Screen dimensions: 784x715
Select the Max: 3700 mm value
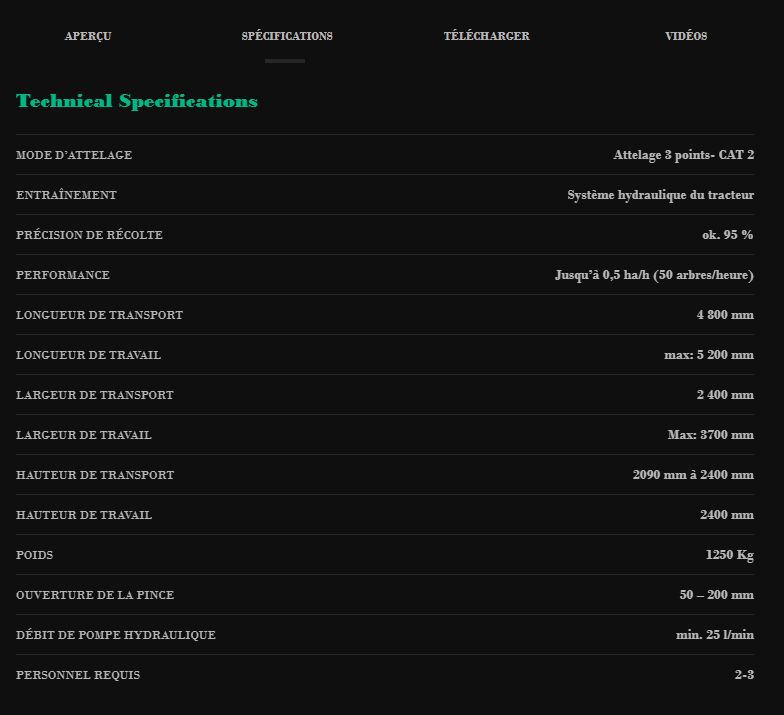[710, 435]
